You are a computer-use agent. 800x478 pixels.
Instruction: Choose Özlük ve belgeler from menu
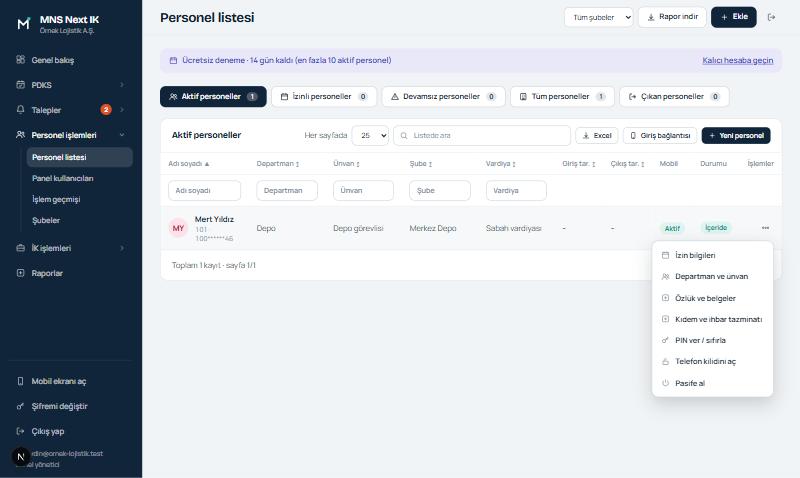click(712, 298)
